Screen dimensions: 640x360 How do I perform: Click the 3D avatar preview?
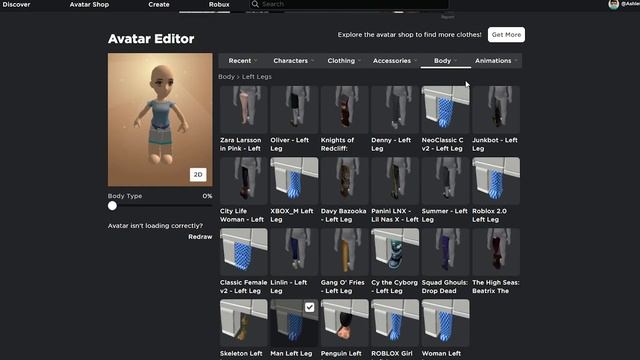coord(160,120)
